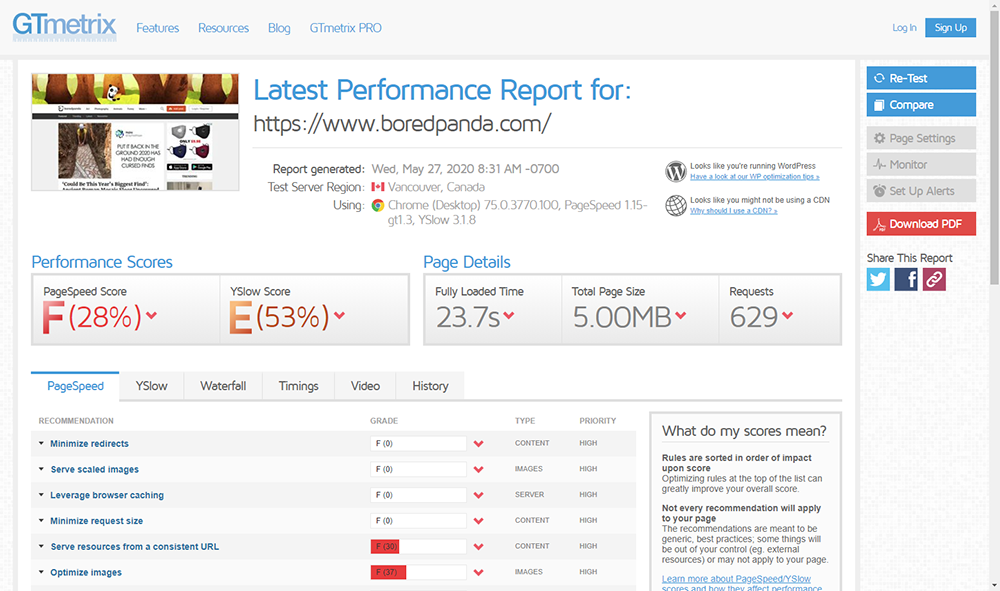
Task: Click the 5.00MB total page size value
Action: pyautogui.click(x=622, y=317)
